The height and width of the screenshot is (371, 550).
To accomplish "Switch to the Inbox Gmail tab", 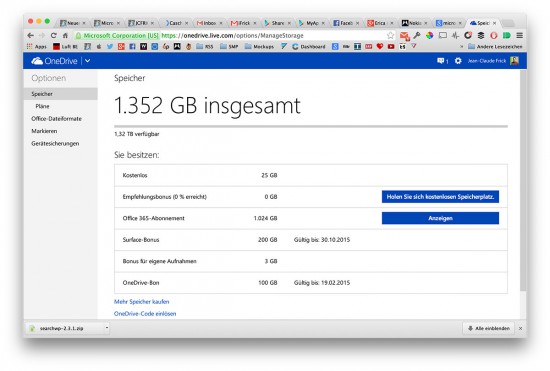I will (209, 23).
